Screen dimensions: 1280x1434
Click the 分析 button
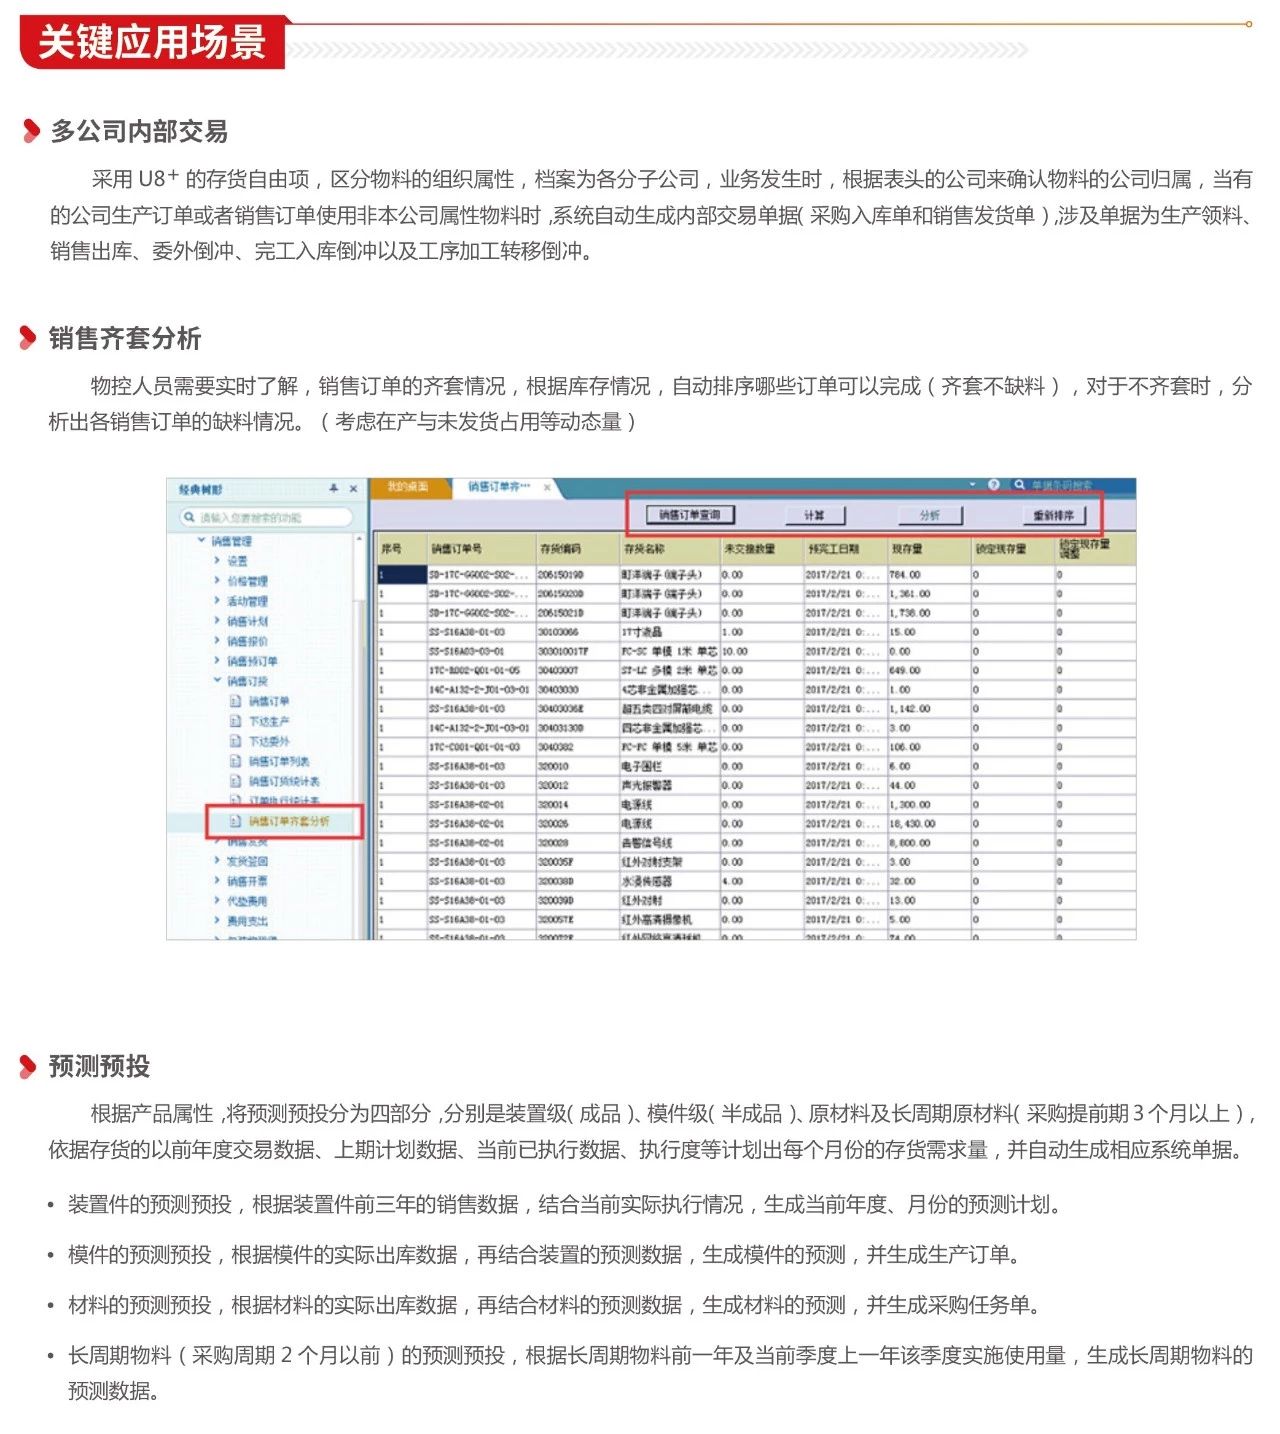930,515
